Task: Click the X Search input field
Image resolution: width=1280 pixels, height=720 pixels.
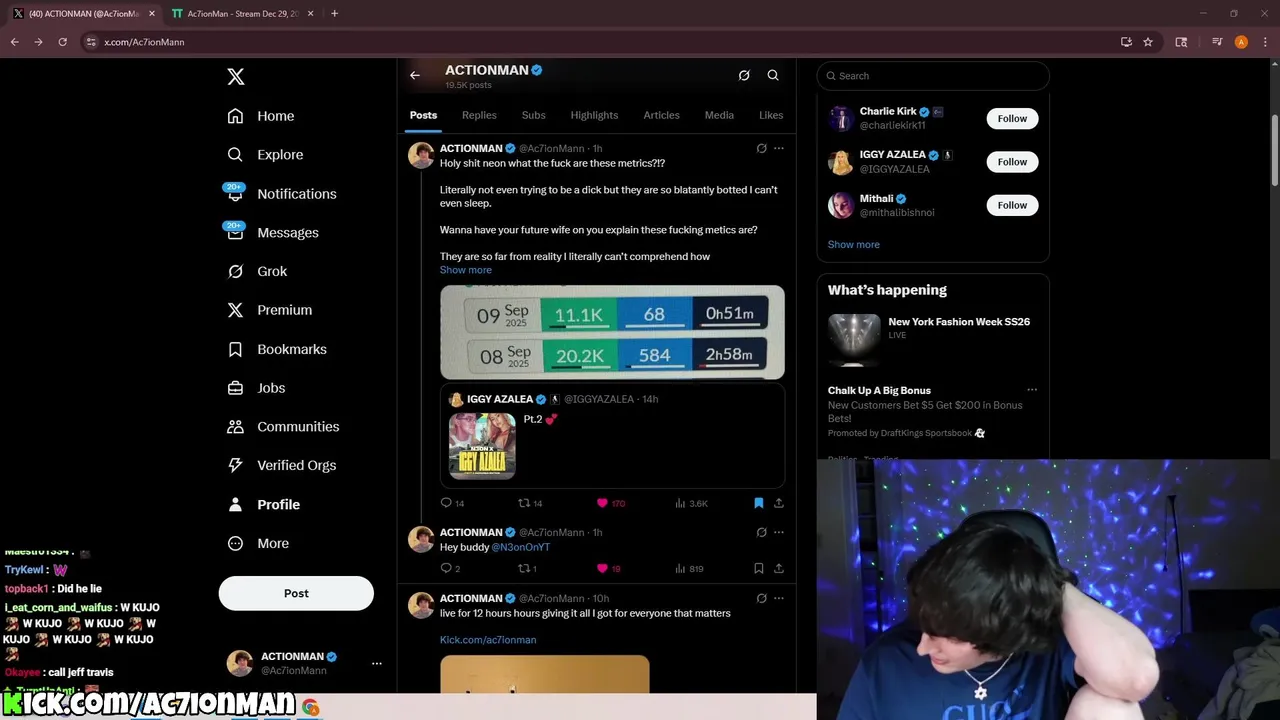Action: click(933, 76)
